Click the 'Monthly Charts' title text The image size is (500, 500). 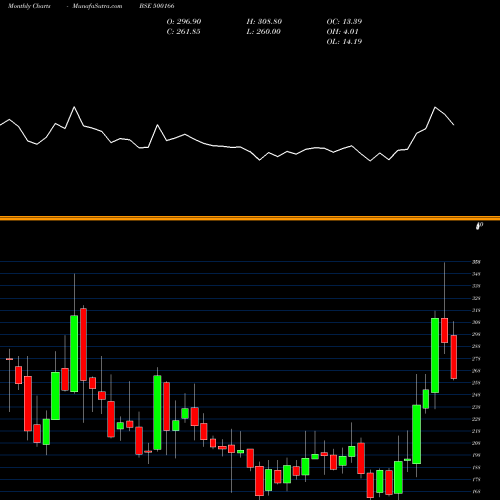click(x=29, y=6)
